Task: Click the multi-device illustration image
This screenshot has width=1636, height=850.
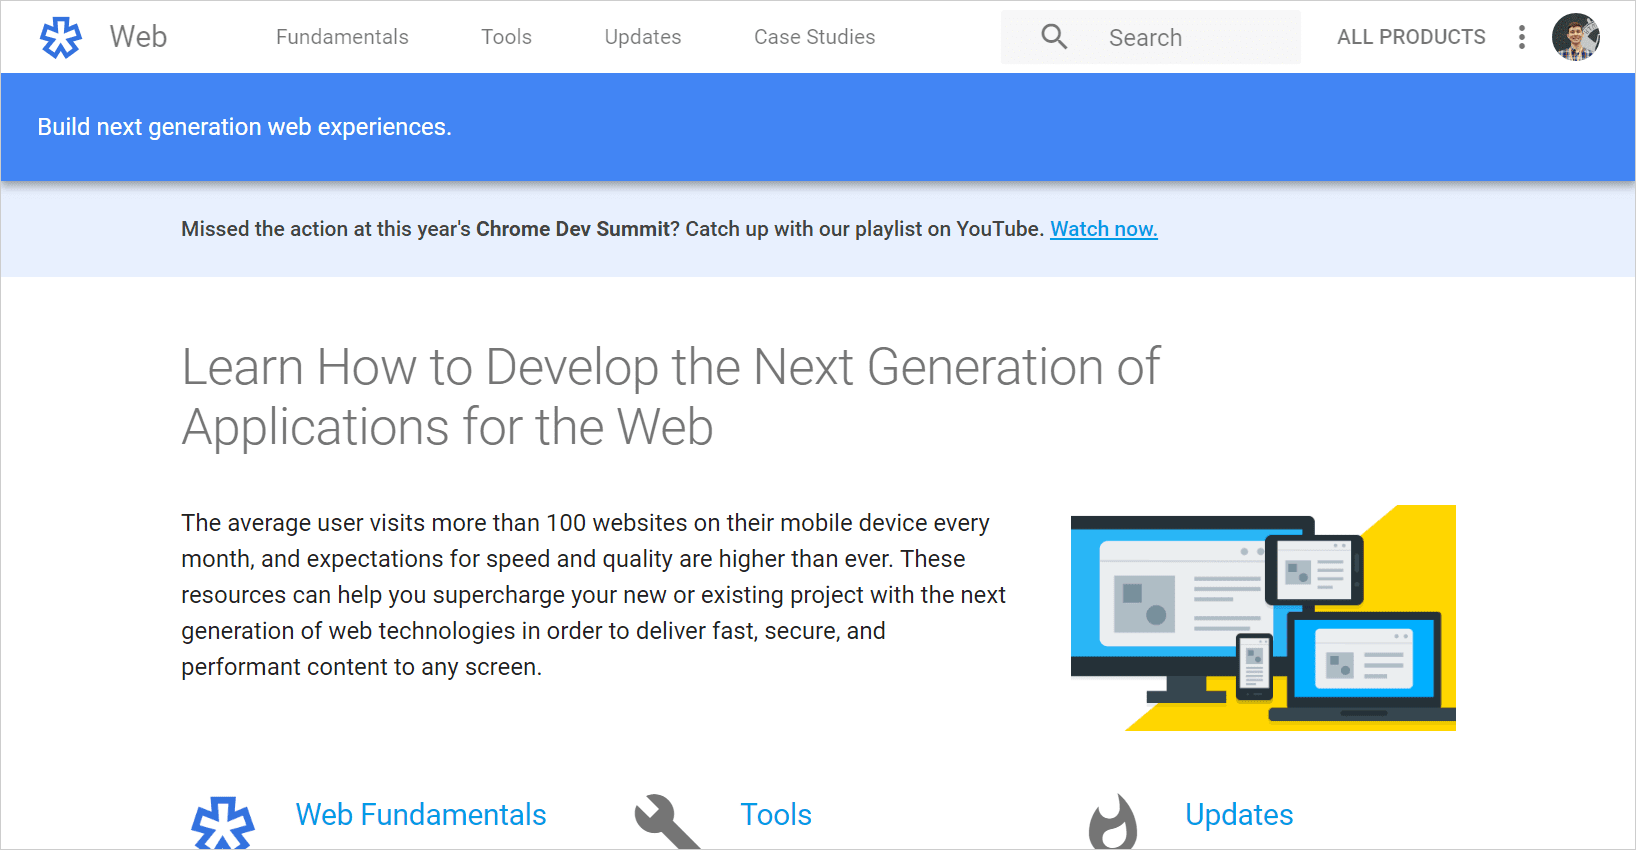Action: [x=1263, y=618]
